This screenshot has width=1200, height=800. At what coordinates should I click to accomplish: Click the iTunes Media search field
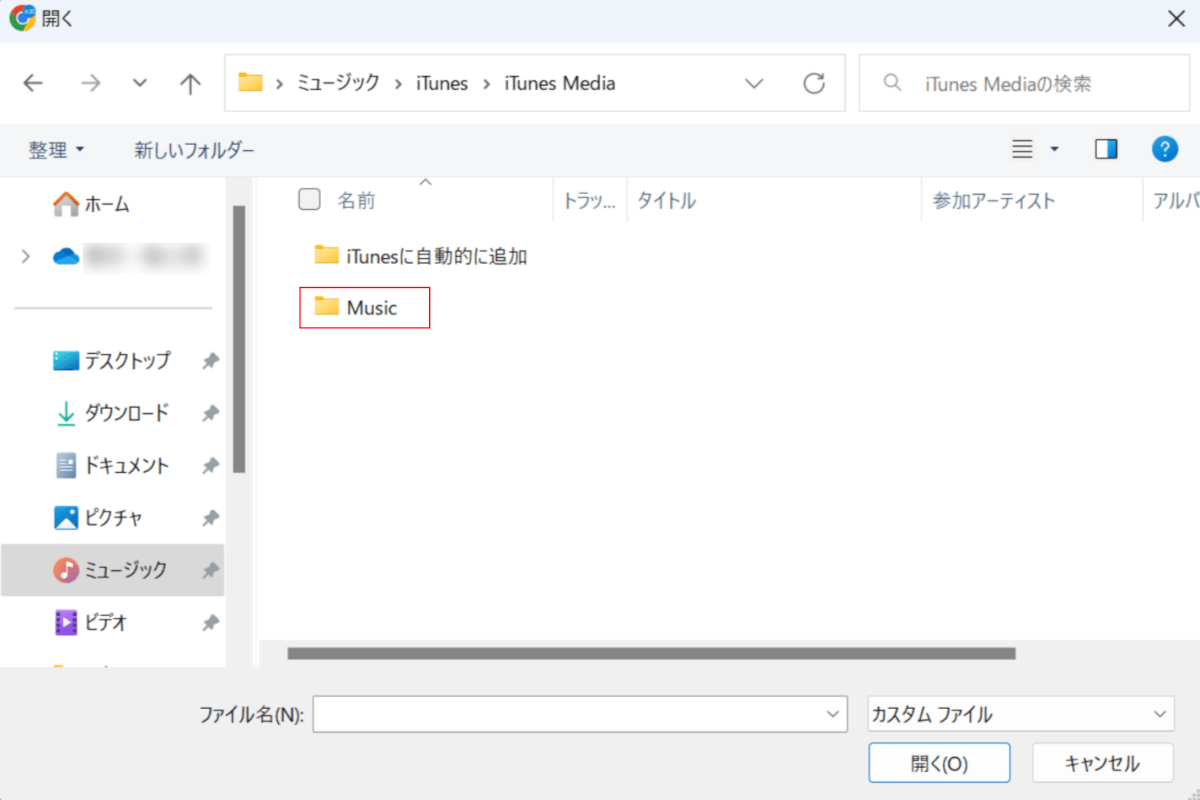coord(1026,83)
